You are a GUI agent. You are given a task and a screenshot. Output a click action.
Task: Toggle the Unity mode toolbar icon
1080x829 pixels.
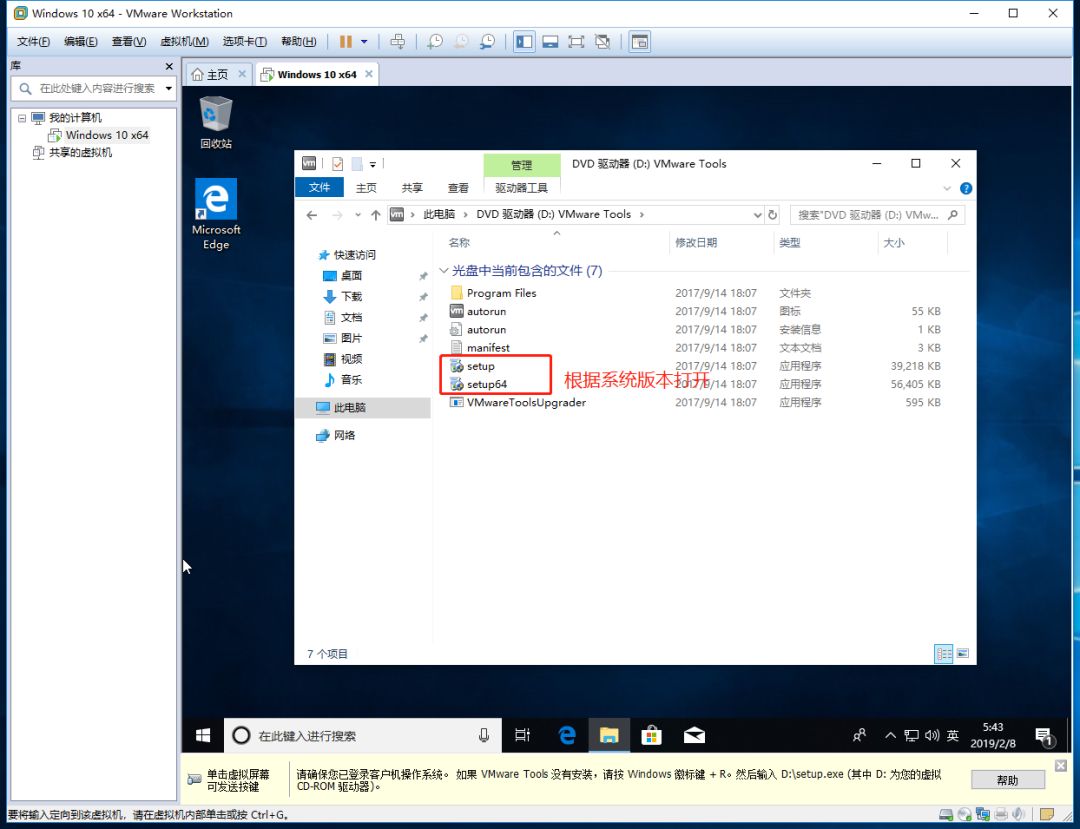pyautogui.click(x=603, y=41)
